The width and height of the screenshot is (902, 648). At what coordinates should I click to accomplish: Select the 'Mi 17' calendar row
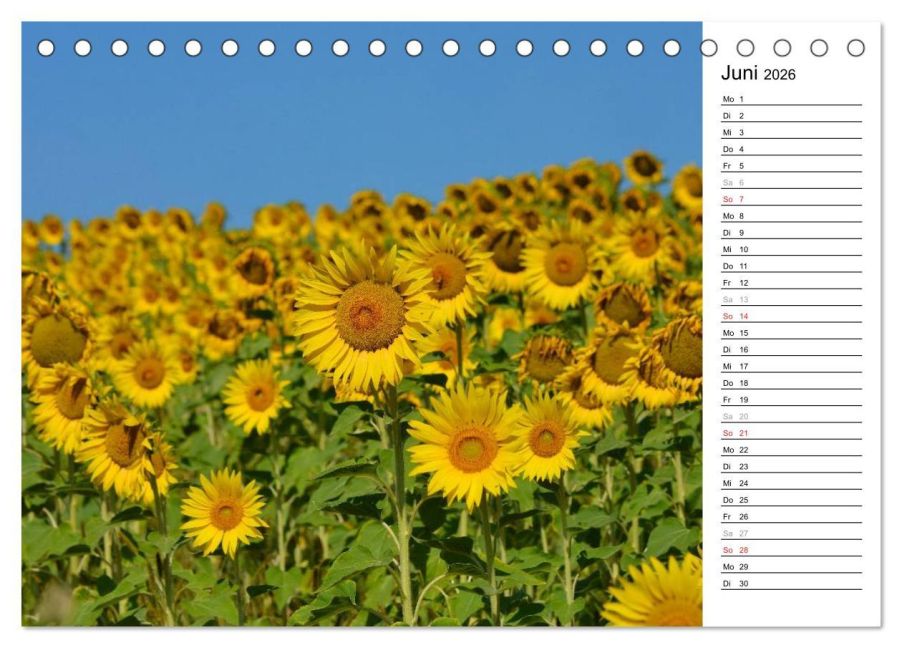[792, 366]
